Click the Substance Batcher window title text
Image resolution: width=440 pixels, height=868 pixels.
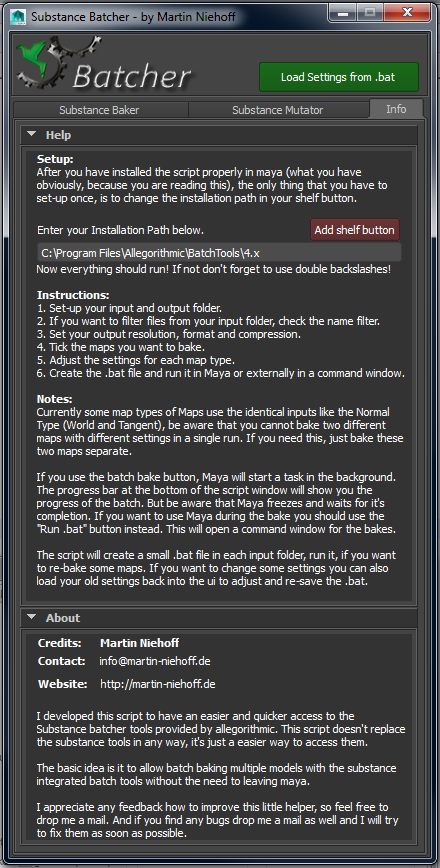[x=133, y=17]
